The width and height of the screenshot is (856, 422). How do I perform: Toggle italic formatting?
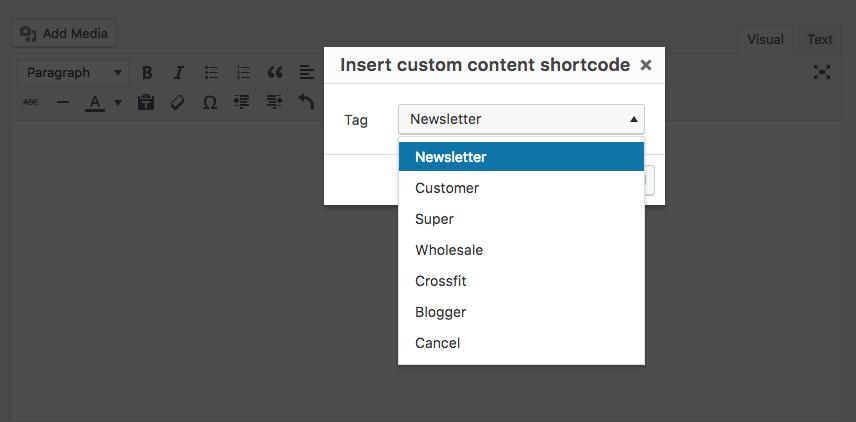tap(178, 73)
